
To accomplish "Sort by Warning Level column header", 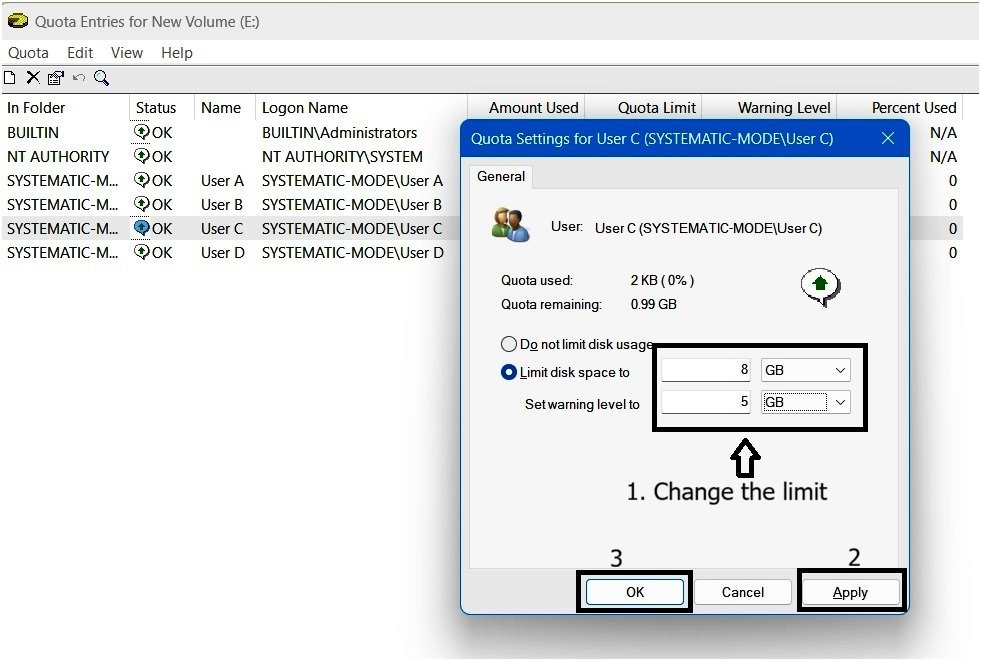I will [x=770, y=108].
